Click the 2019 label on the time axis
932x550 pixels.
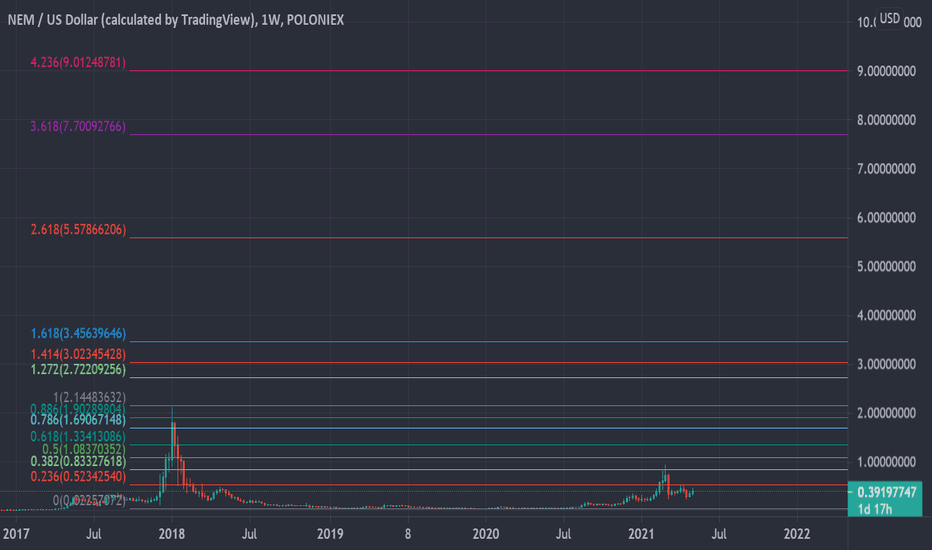(330, 533)
